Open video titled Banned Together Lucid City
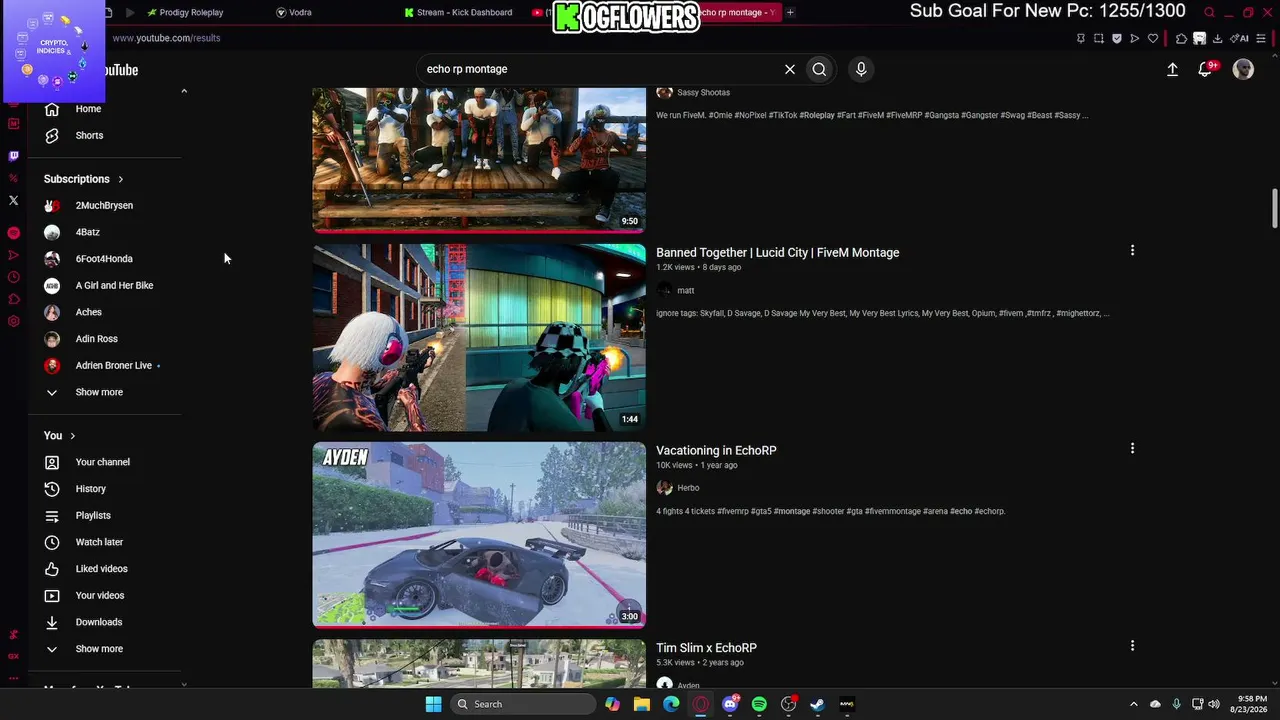1280x720 pixels. 777,253
